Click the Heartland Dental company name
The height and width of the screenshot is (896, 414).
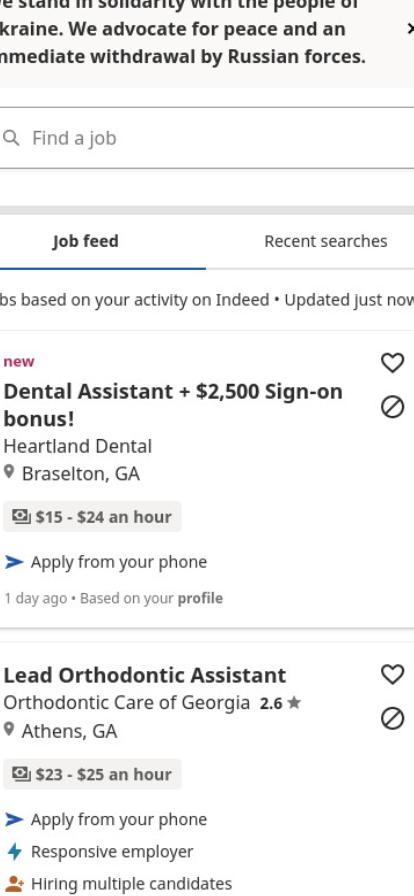pyautogui.click(x=78, y=446)
